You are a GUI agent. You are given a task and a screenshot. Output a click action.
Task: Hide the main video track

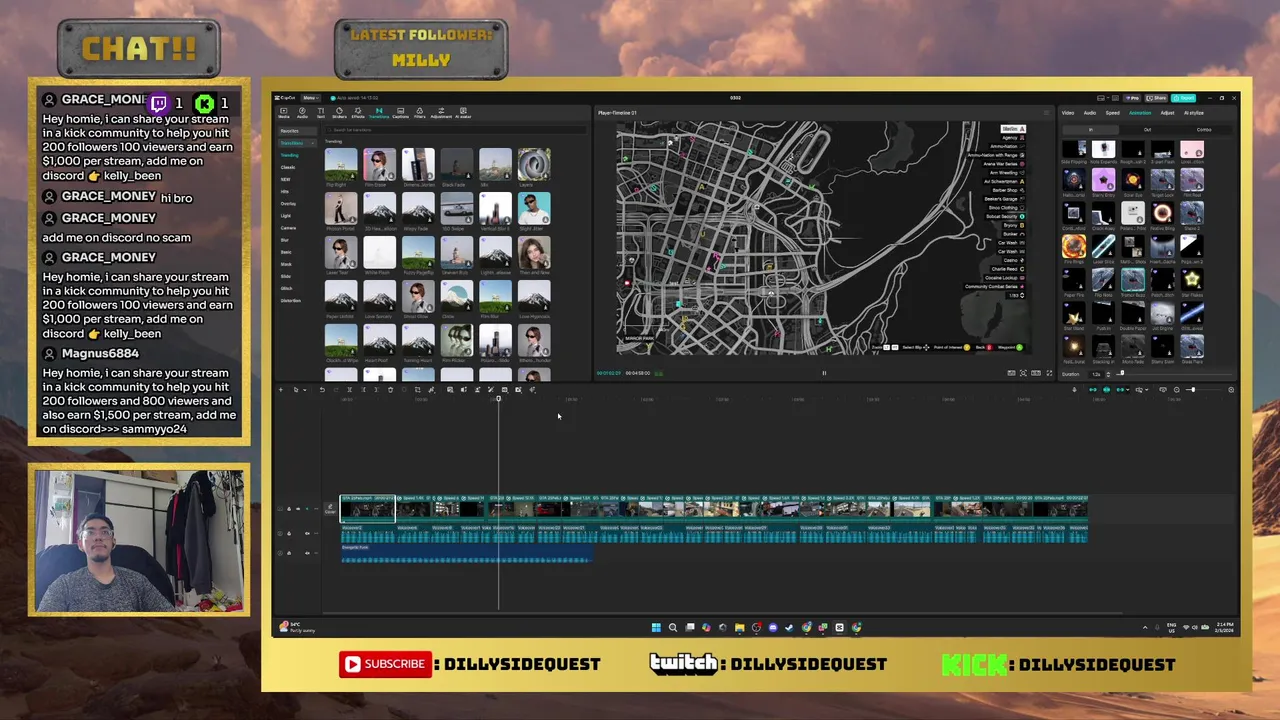pyautogui.click(x=298, y=509)
